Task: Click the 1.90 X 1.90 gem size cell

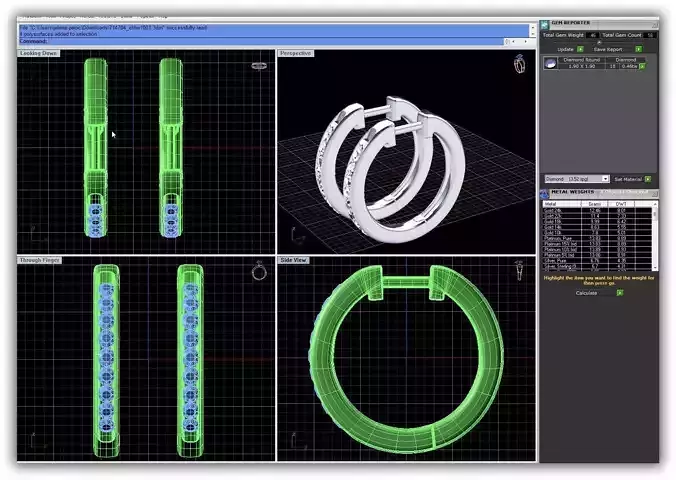Action: [582, 66]
